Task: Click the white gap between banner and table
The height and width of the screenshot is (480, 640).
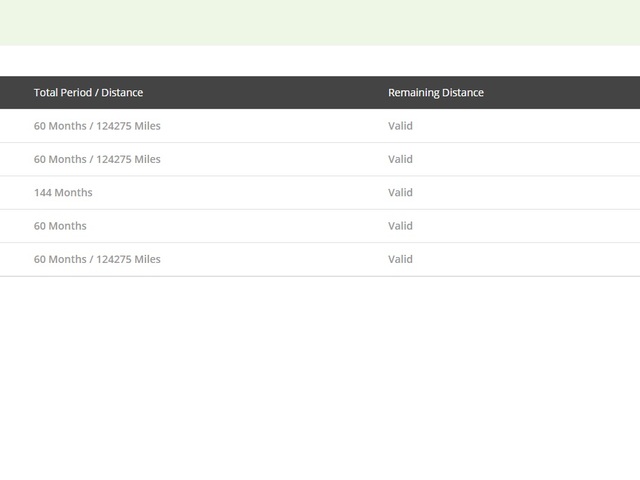Action: (x=320, y=61)
